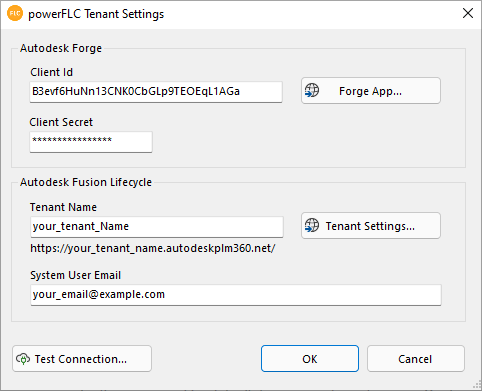Run the Test Connection… button

[82, 359]
